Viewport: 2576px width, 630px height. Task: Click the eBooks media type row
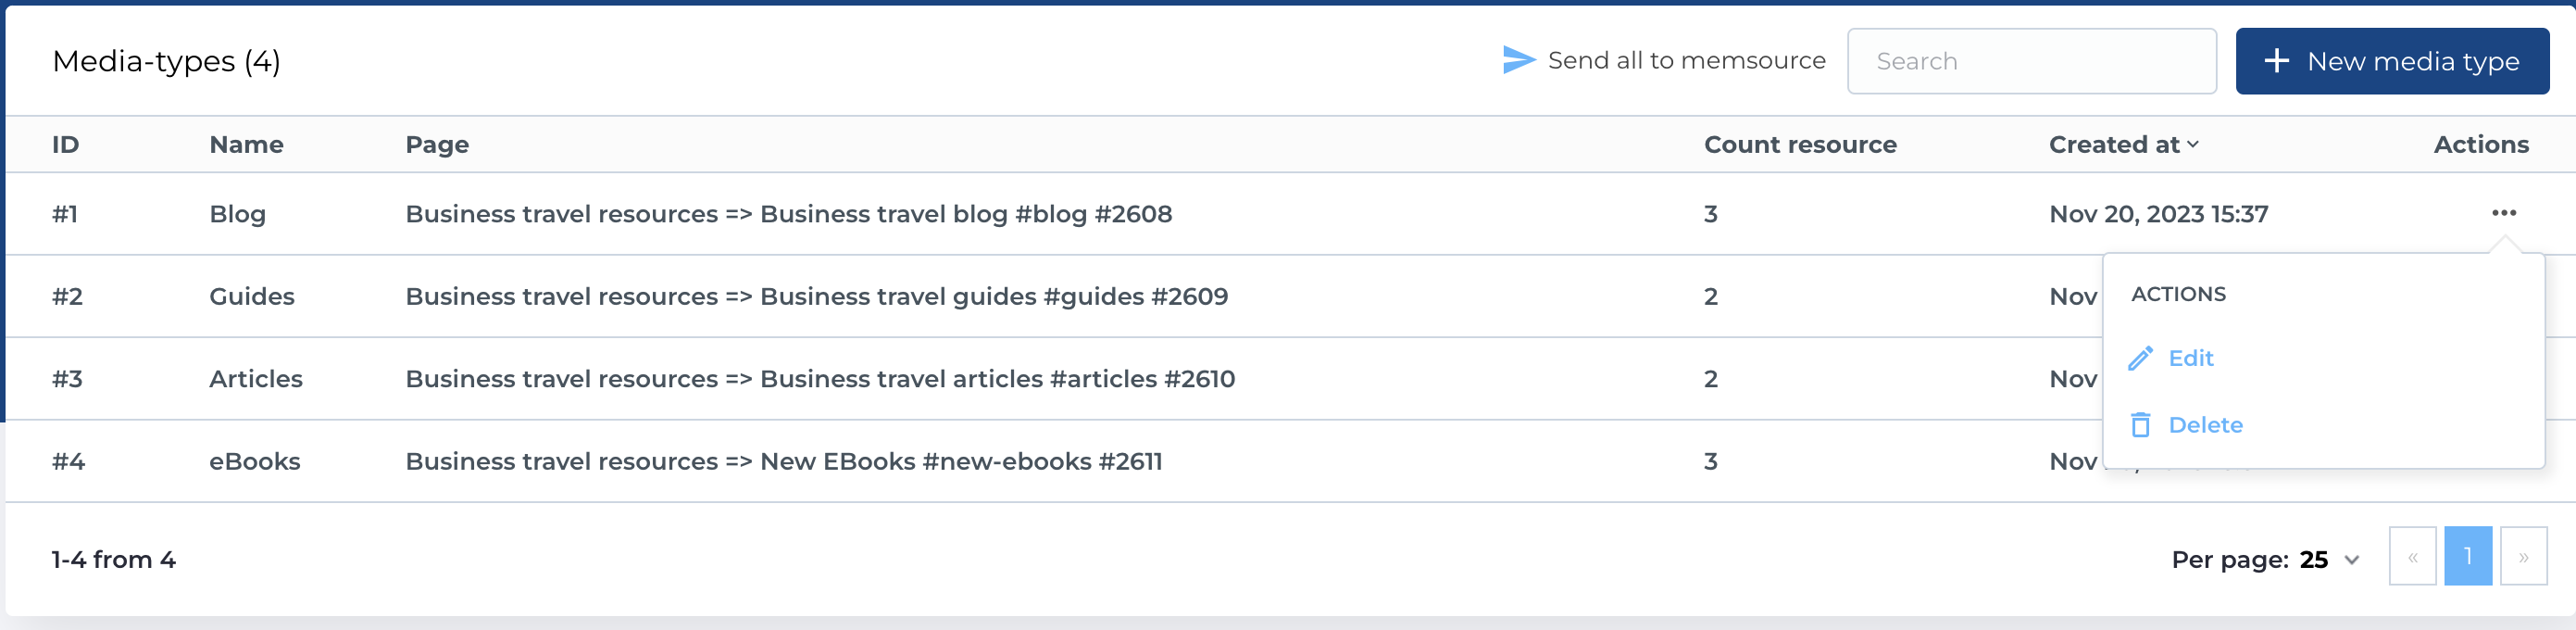[255, 462]
